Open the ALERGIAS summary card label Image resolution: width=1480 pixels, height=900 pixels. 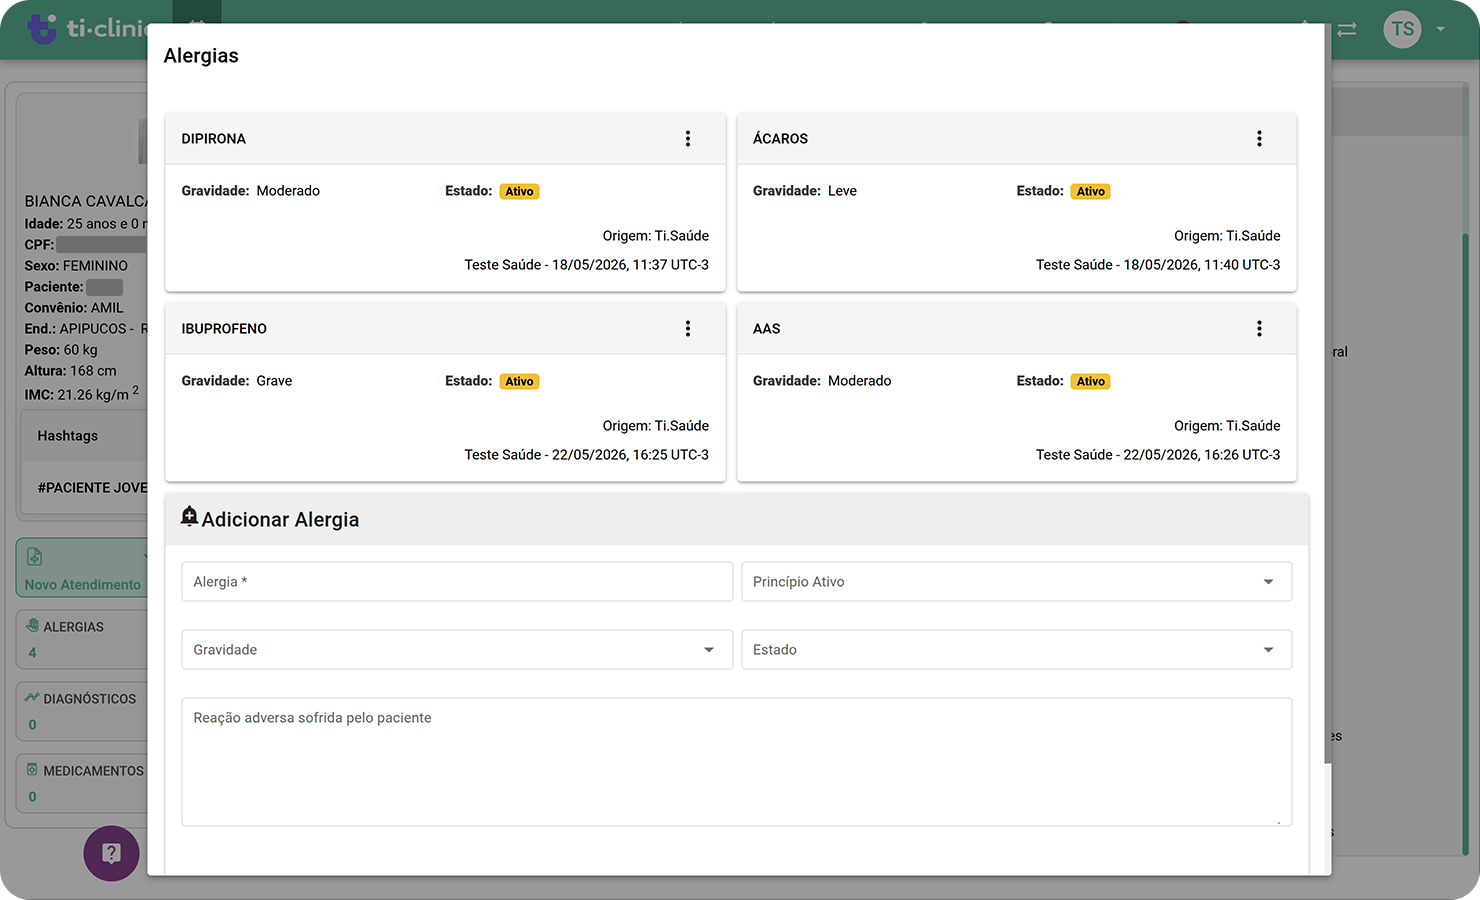coord(73,627)
